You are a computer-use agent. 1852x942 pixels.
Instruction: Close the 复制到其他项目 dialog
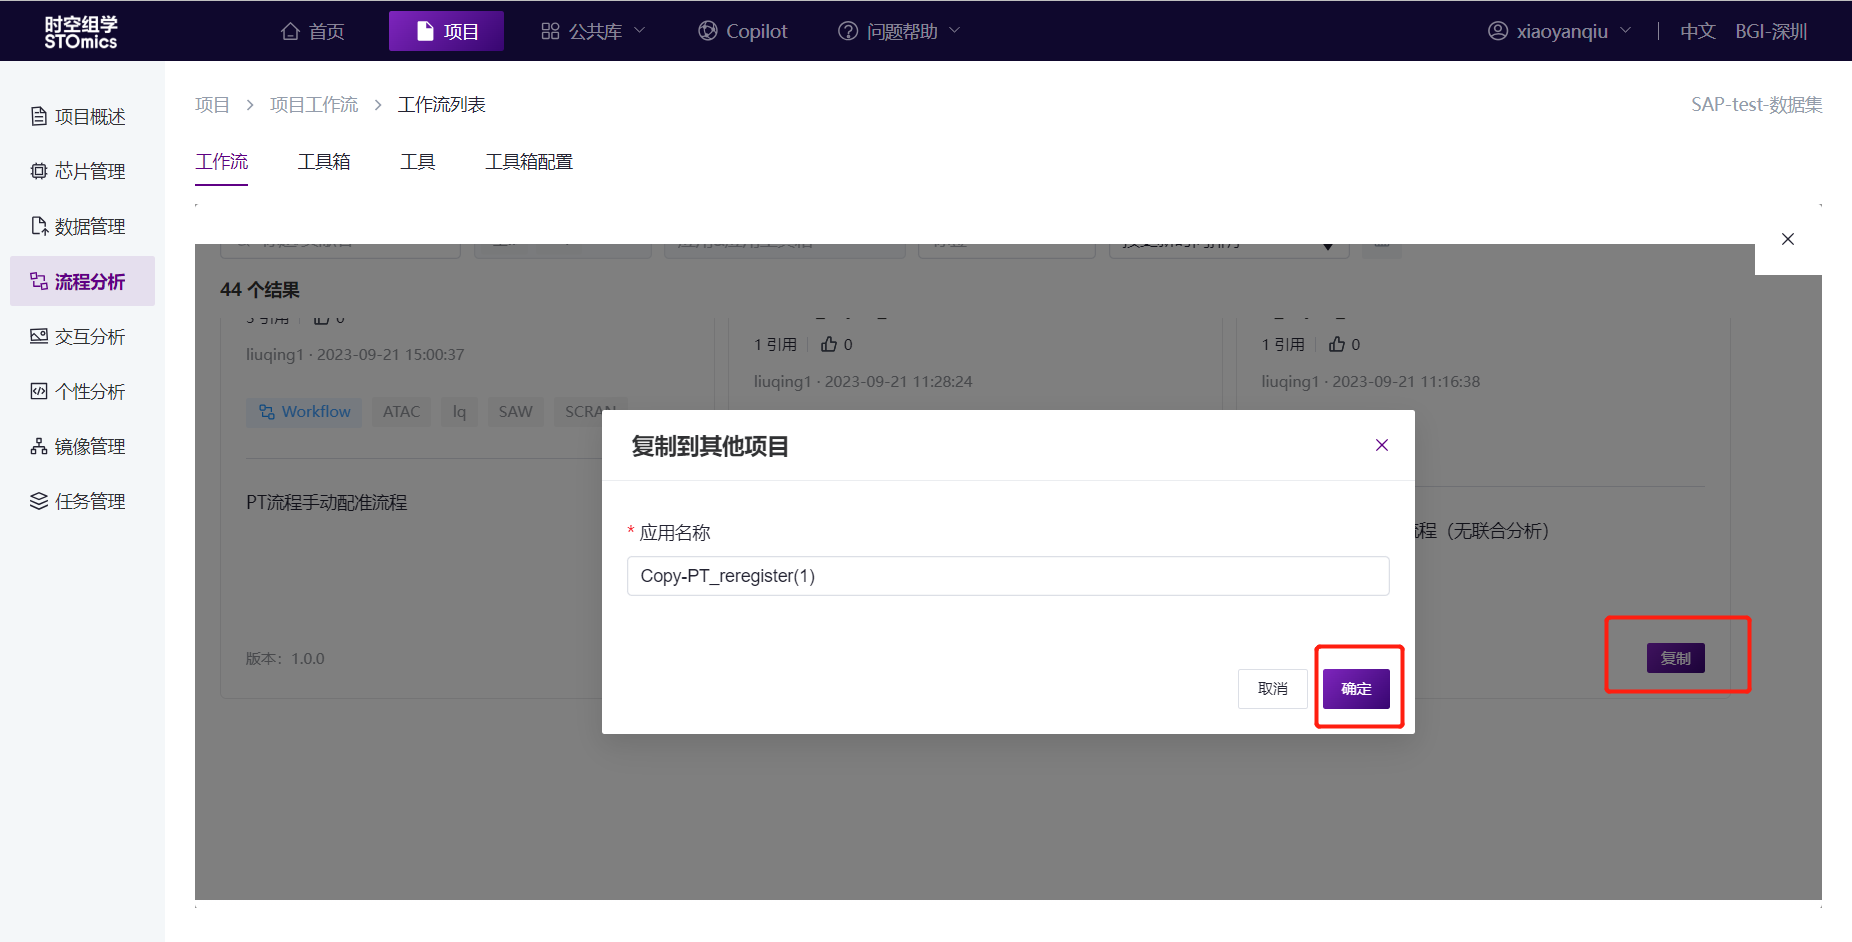[x=1381, y=445]
